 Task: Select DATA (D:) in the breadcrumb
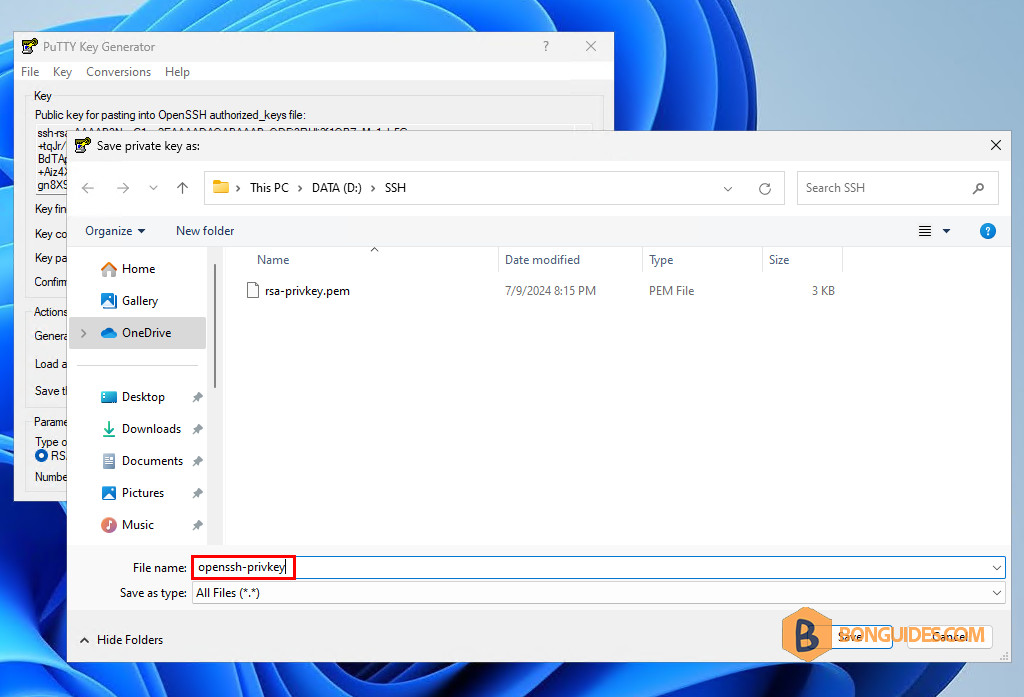click(x=336, y=188)
